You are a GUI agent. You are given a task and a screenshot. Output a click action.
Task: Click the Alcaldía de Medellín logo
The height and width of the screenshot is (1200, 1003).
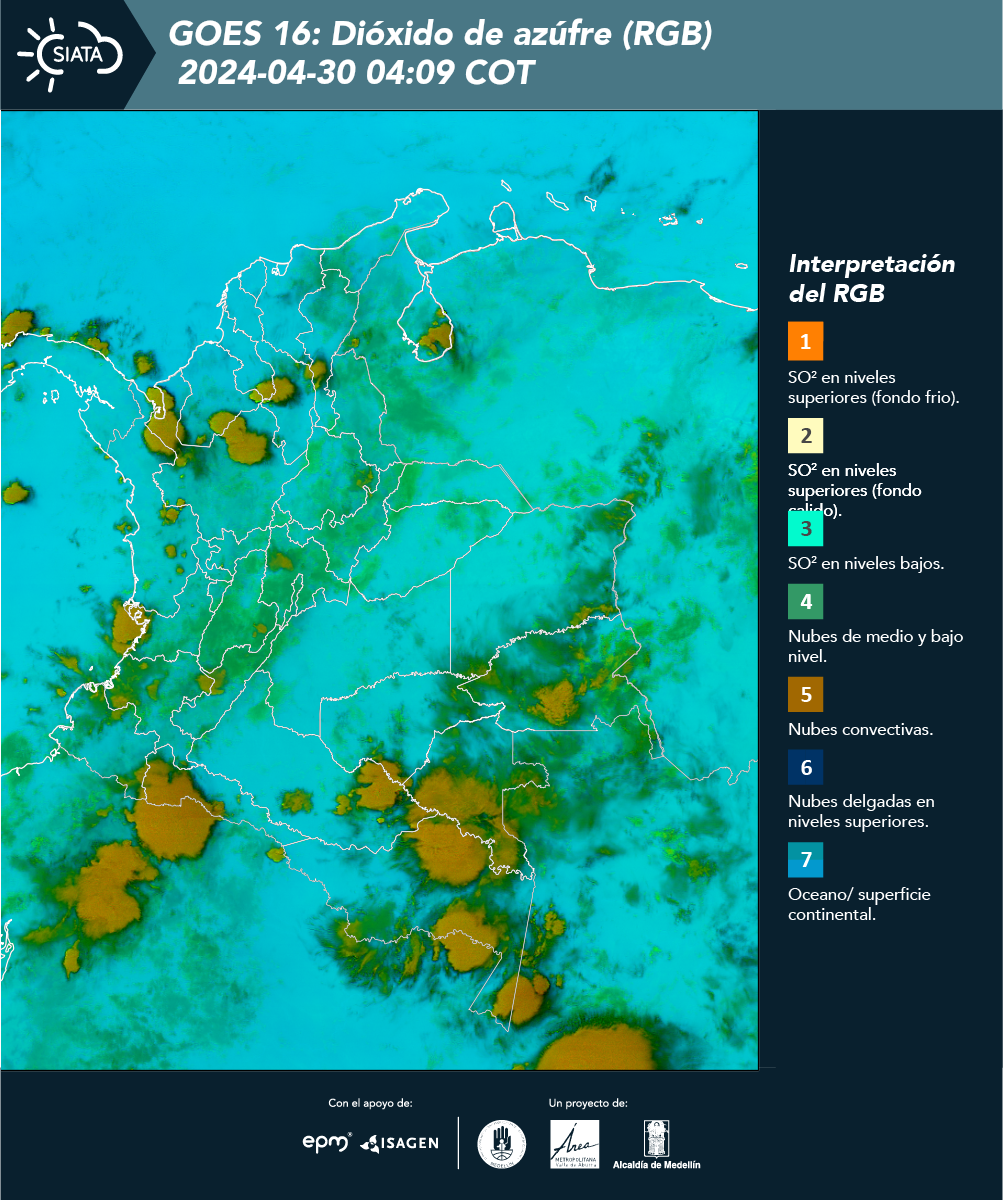pos(657,1144)
